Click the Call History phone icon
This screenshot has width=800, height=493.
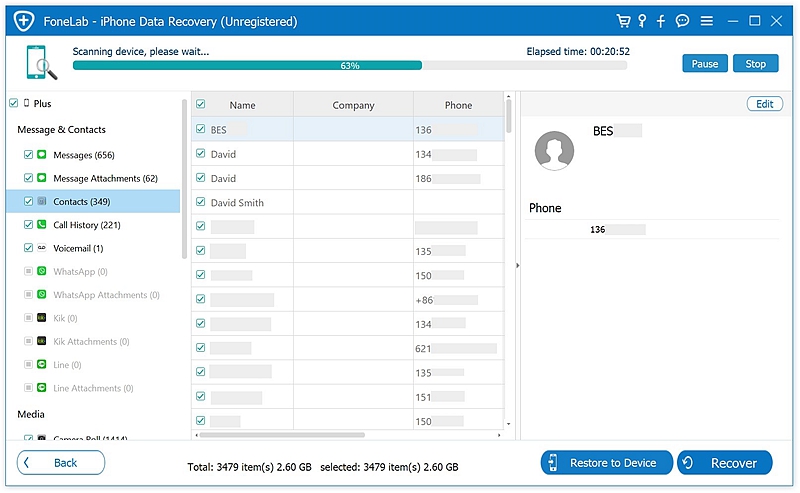tap(42, 225)
